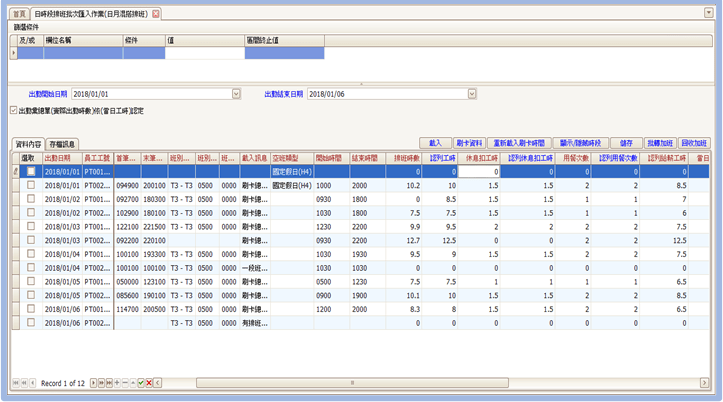Click the 重新載入刷卡時間 button

[x=519, y=143]
